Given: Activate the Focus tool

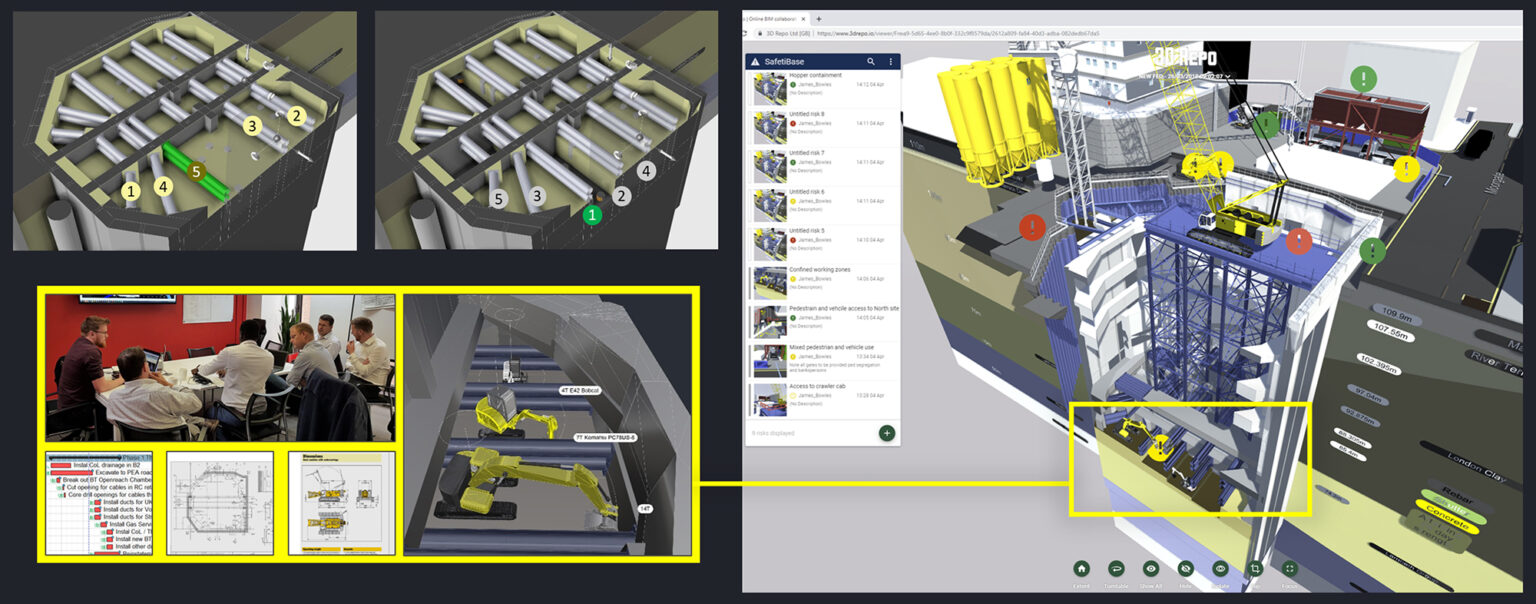Looking at the screenshot, I should 1290,568.
